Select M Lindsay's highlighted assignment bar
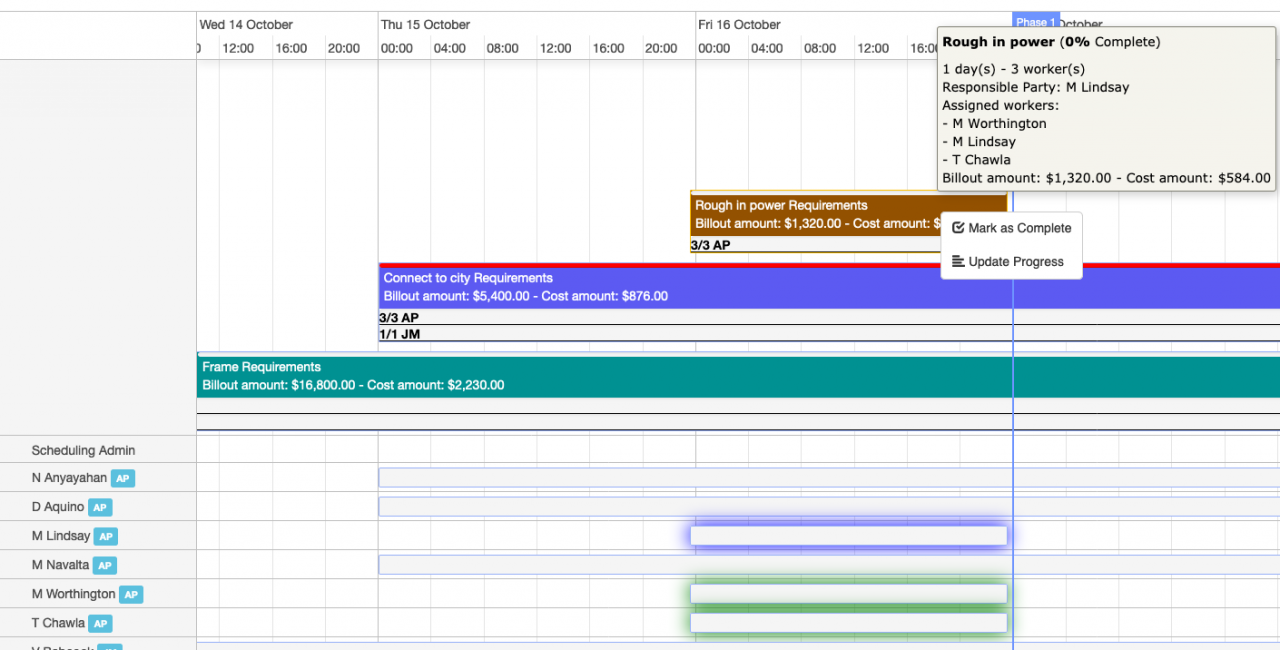Image resolution: width=1280 pixels, height=650 pixels. [x=848, y=536]
